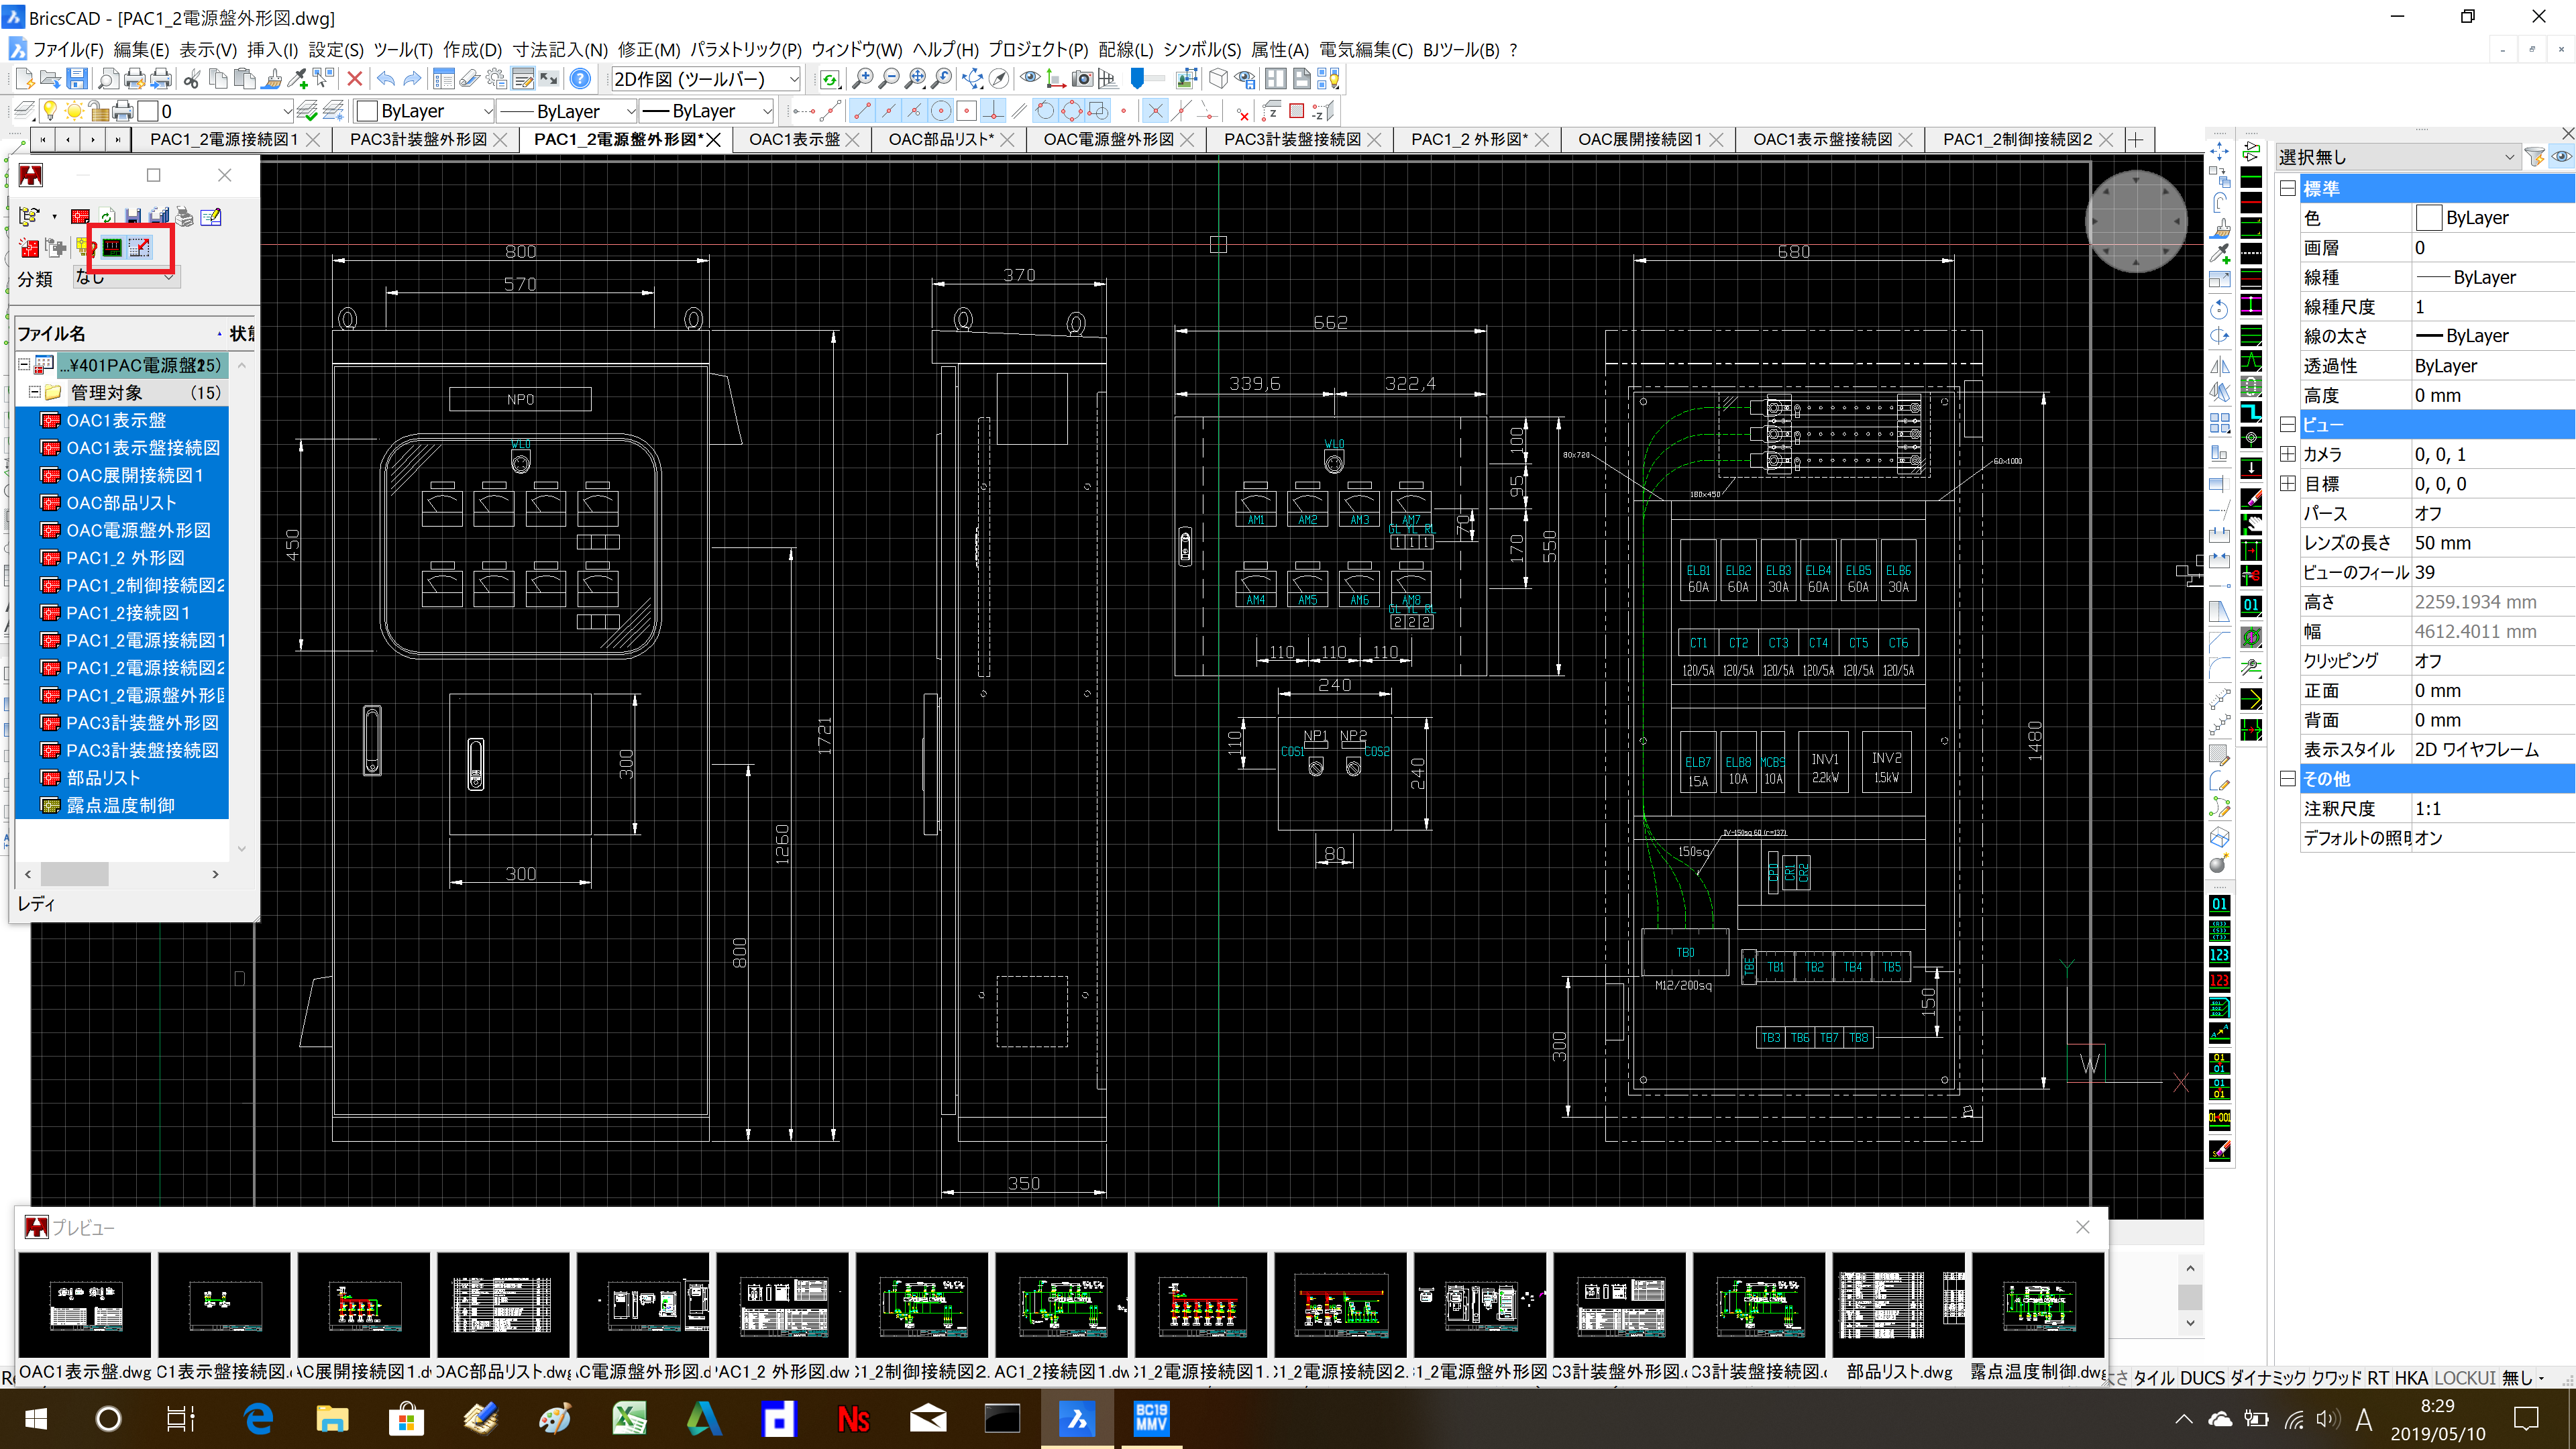Toggle LOCKUI in the status bar
The width and height of the screenshot is (2576, 1449).
coord(2465,1378)
